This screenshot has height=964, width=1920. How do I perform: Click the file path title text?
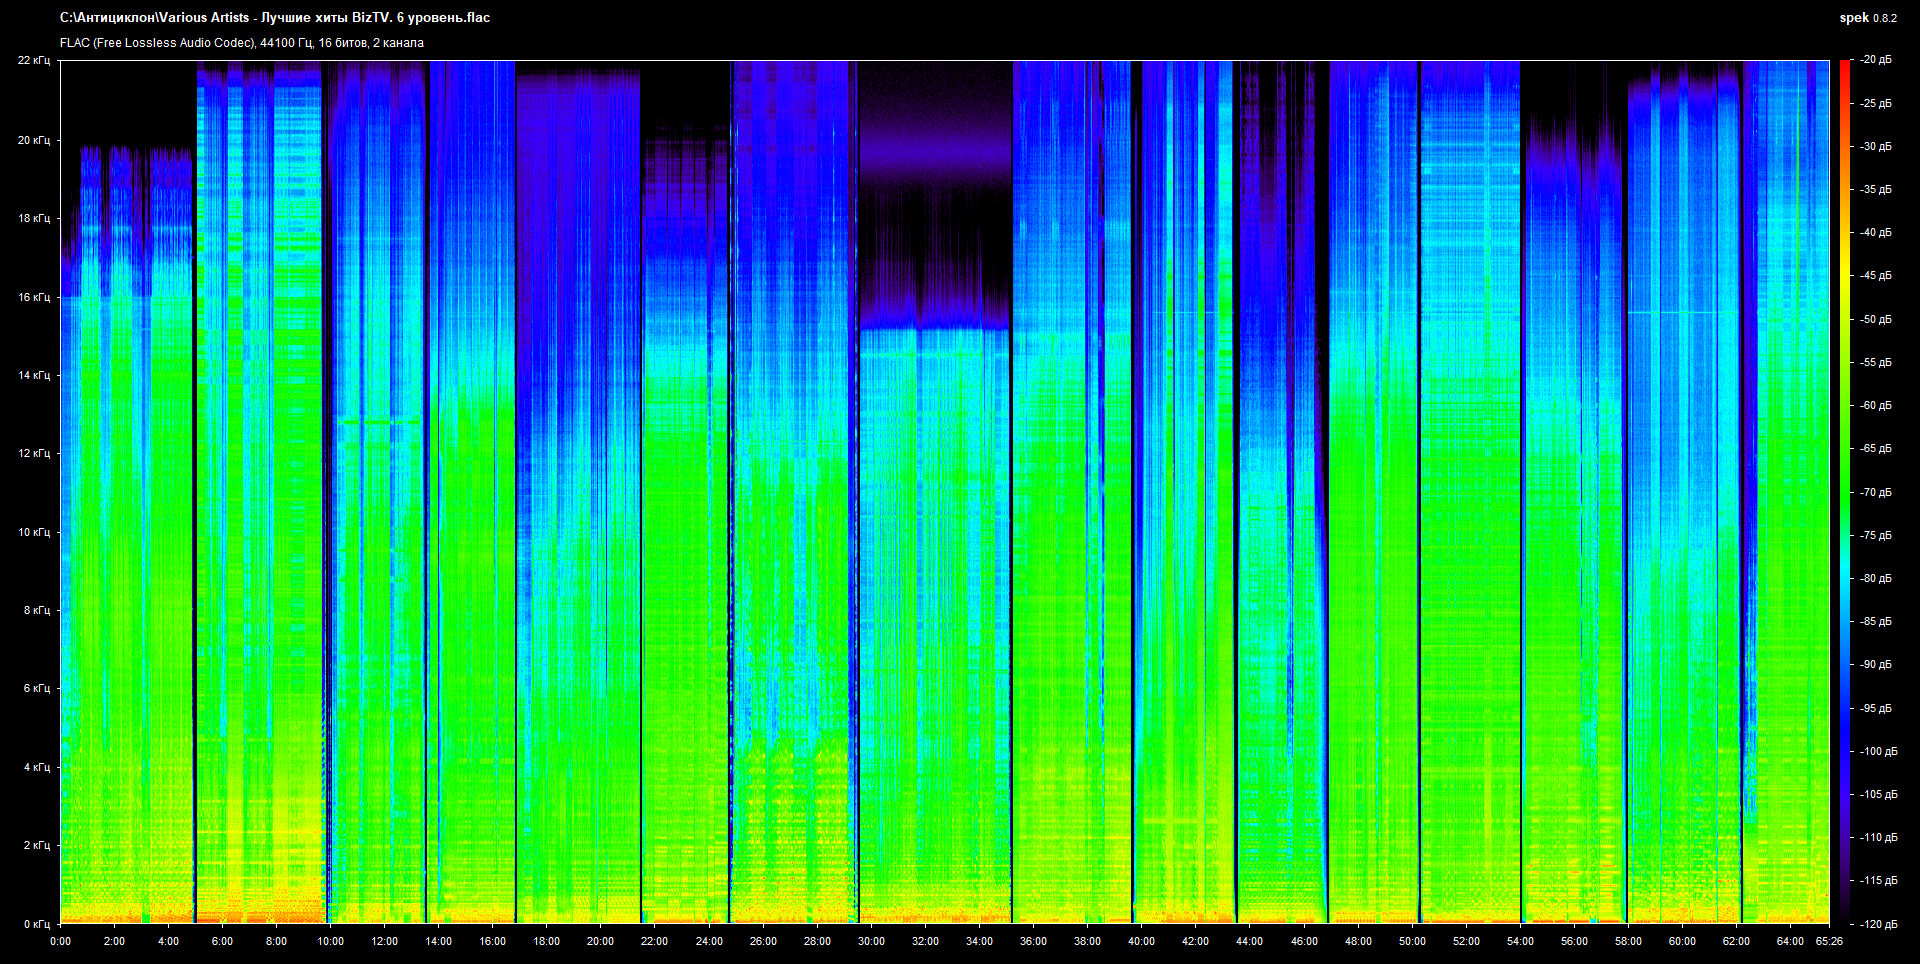(275, 18)
